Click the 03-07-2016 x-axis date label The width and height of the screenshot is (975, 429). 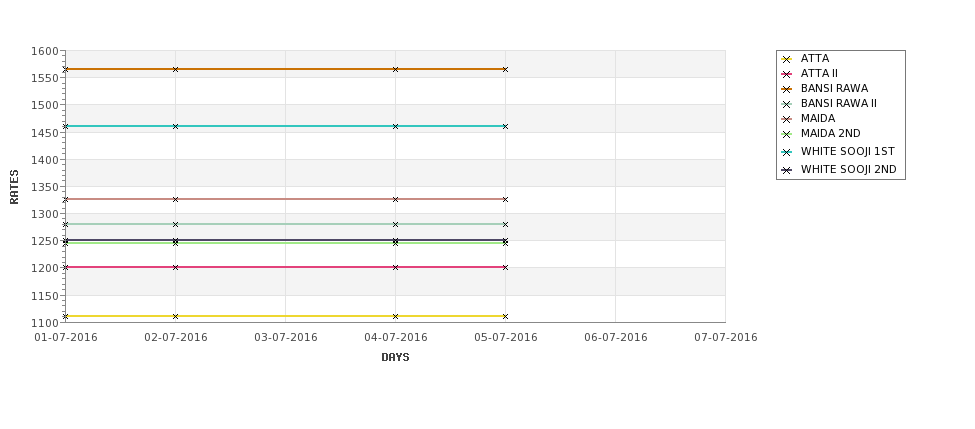(285, 337)
